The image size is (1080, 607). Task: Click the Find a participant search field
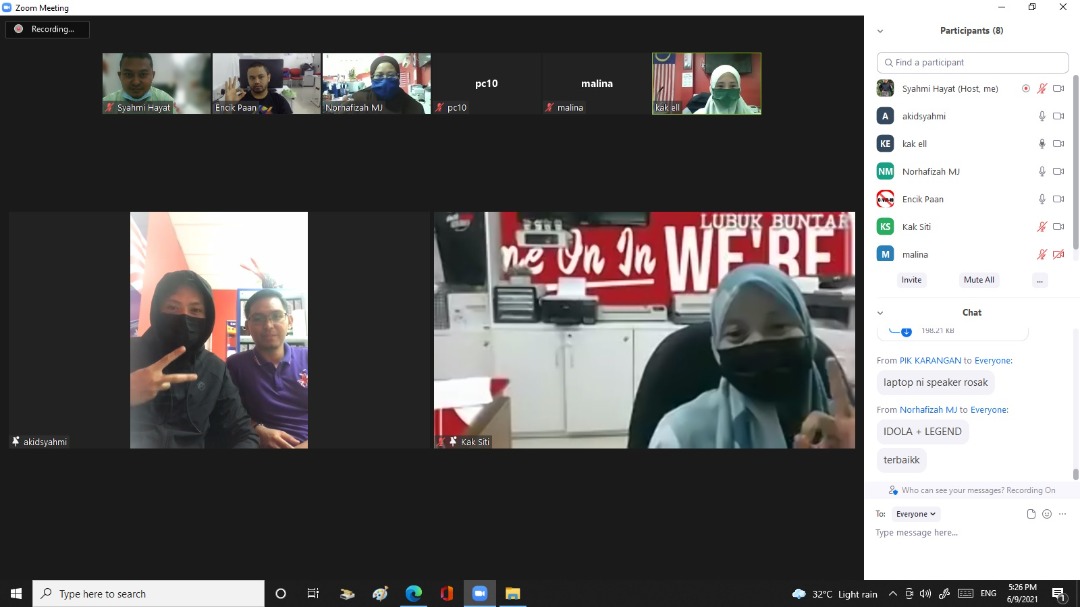[x=971, y=62]
